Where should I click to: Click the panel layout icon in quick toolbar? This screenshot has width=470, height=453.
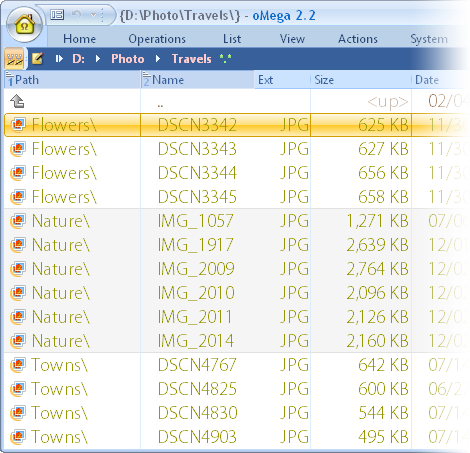pos(57,15)
